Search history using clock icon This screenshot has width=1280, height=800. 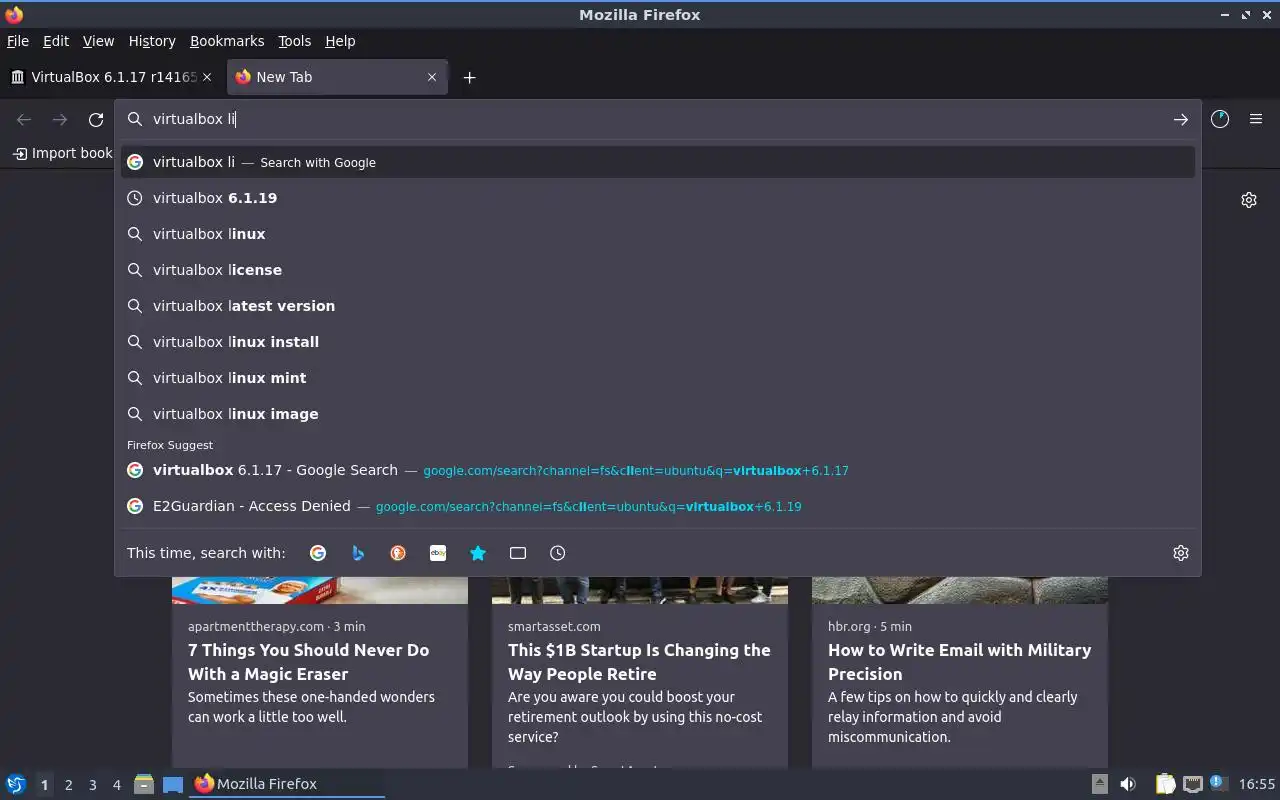pyautogui.click(x=558, y=553)
